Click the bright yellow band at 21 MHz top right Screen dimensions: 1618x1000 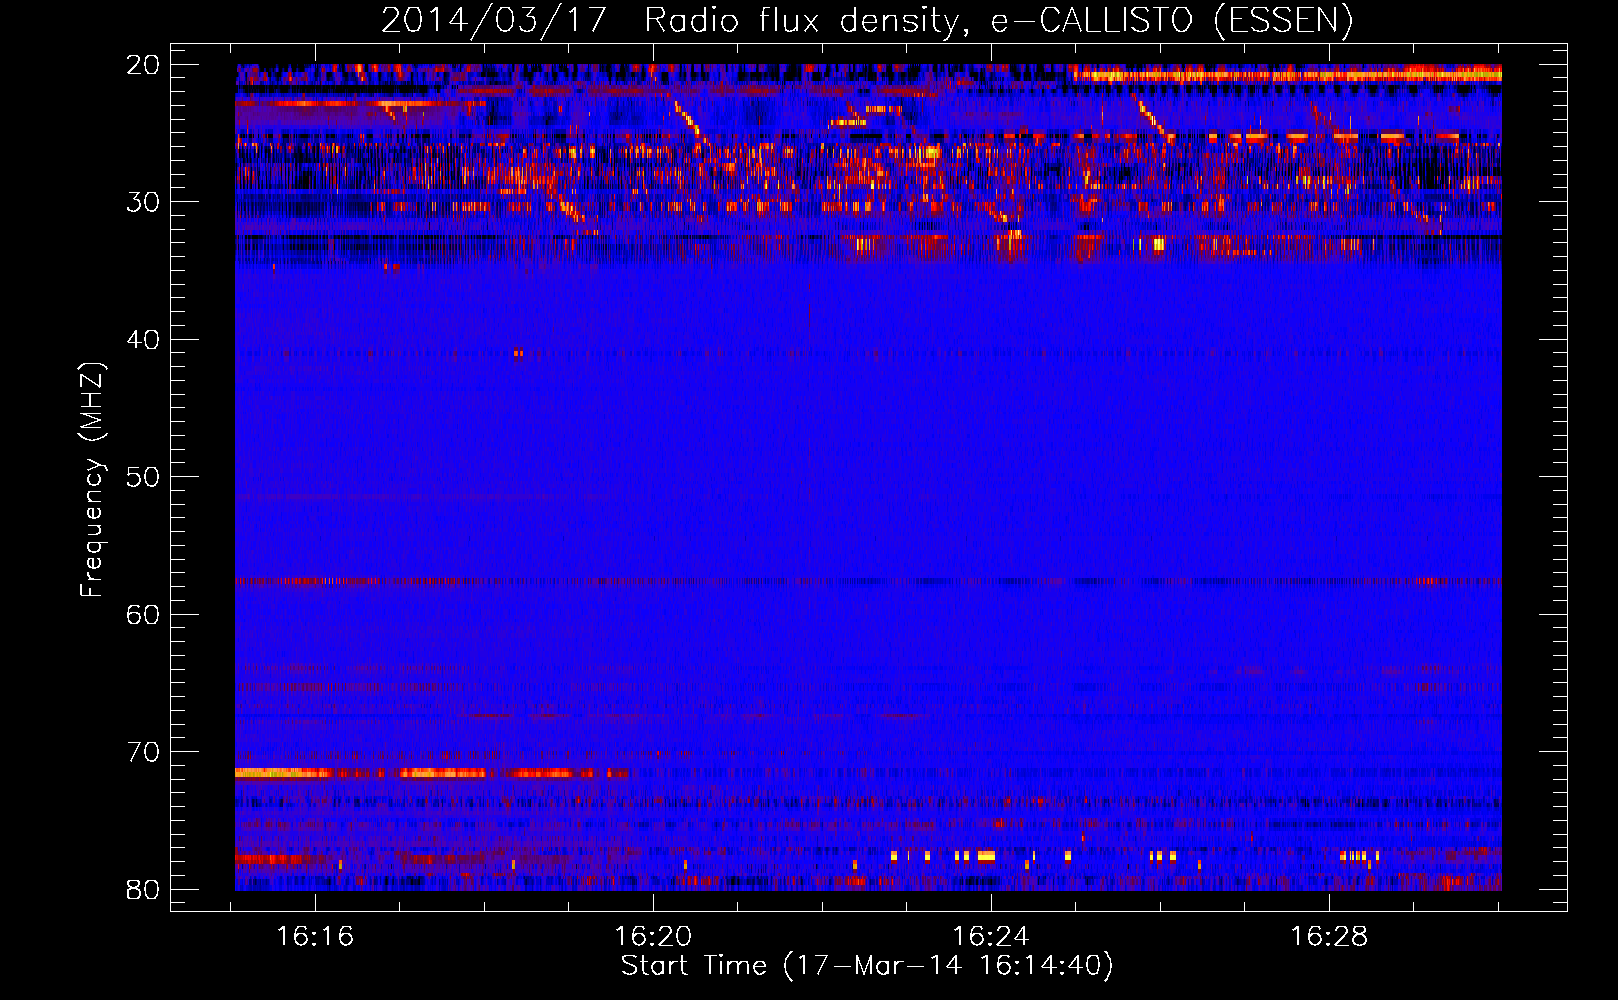[1286, 75]
